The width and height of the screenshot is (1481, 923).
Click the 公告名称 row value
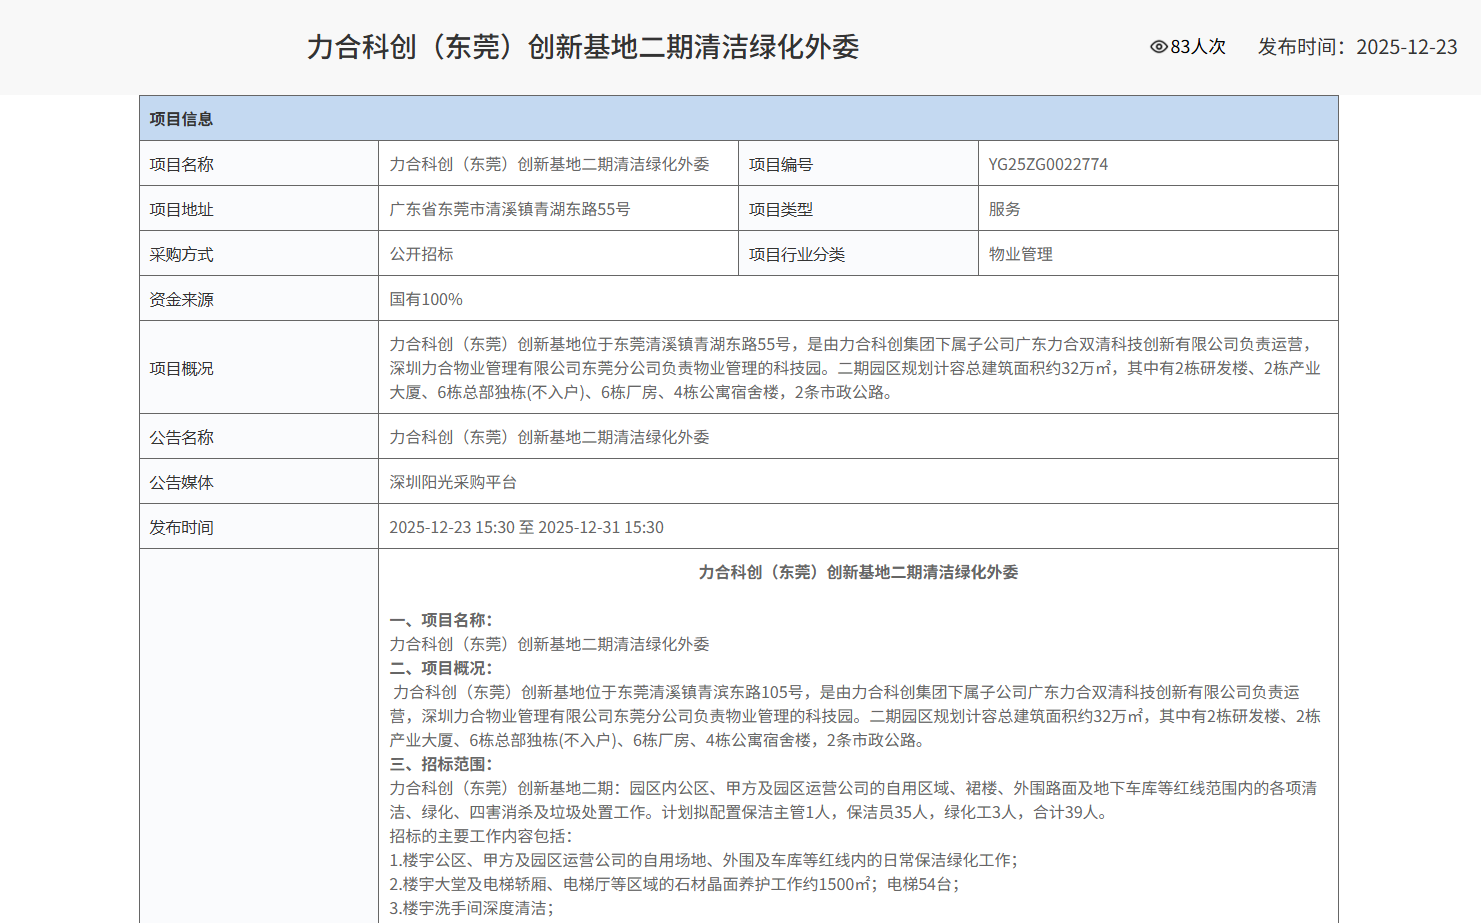(x=549, y=437)
